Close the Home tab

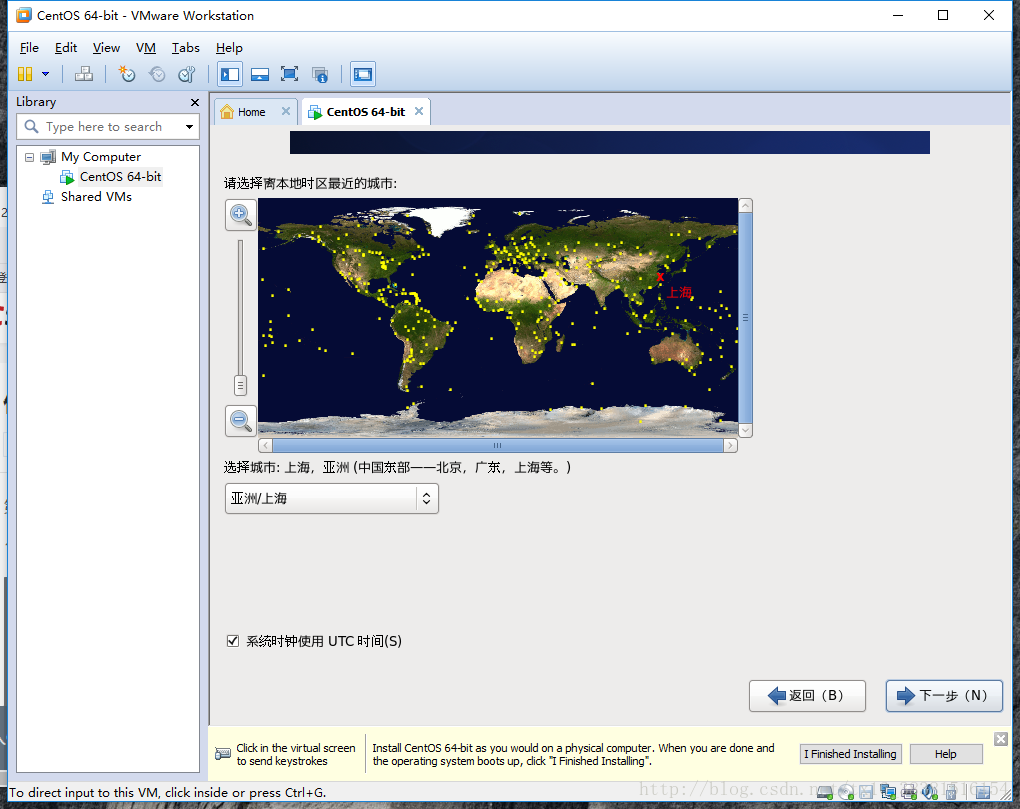[286, 111]
